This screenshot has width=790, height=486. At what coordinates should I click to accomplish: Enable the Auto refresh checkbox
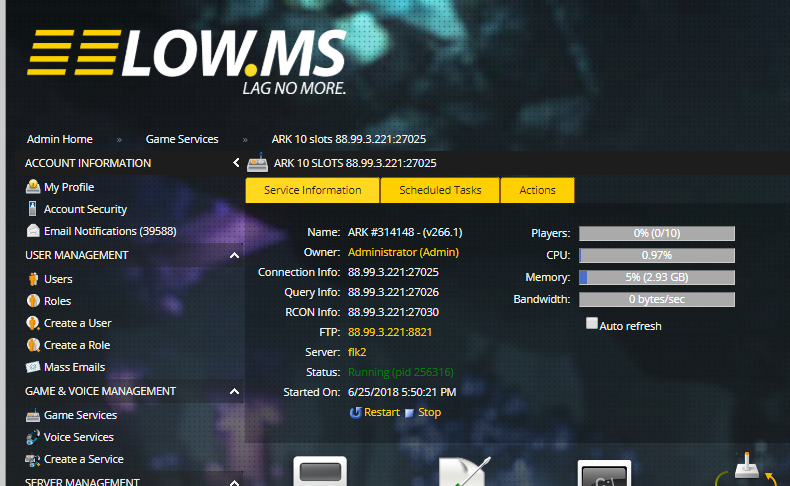point(592,323)
